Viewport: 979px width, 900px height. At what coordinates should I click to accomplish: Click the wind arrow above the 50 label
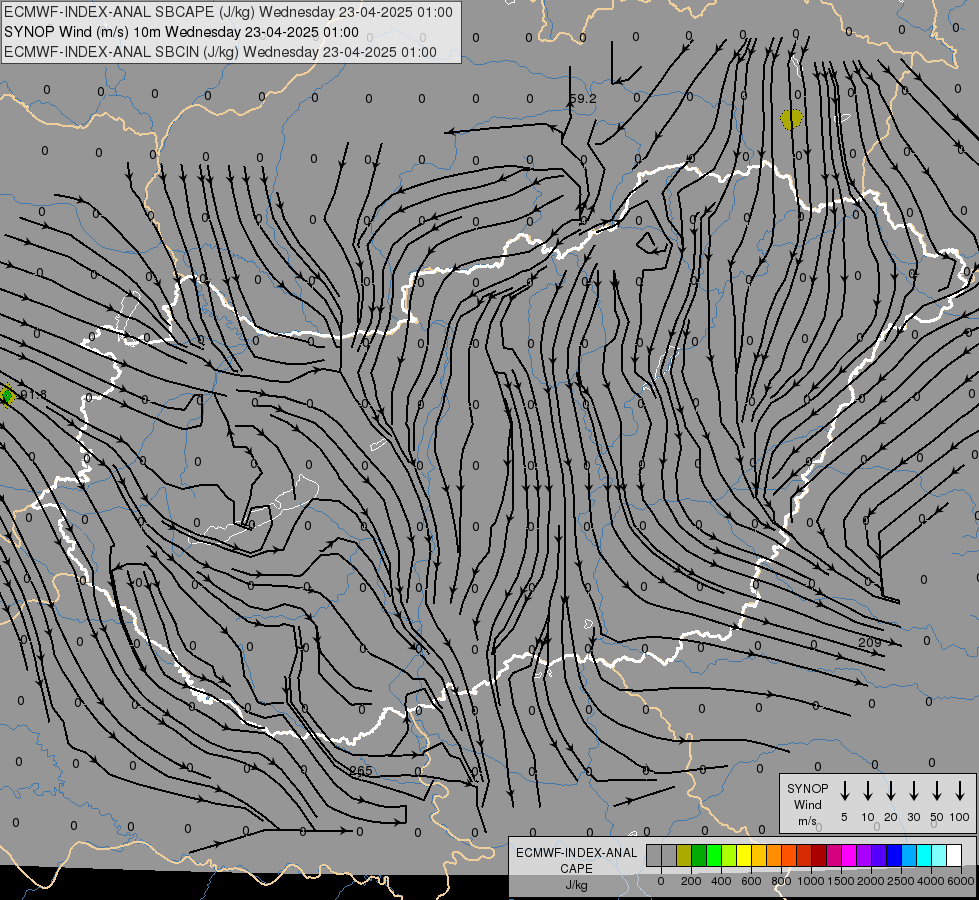[x=937, y=790]
